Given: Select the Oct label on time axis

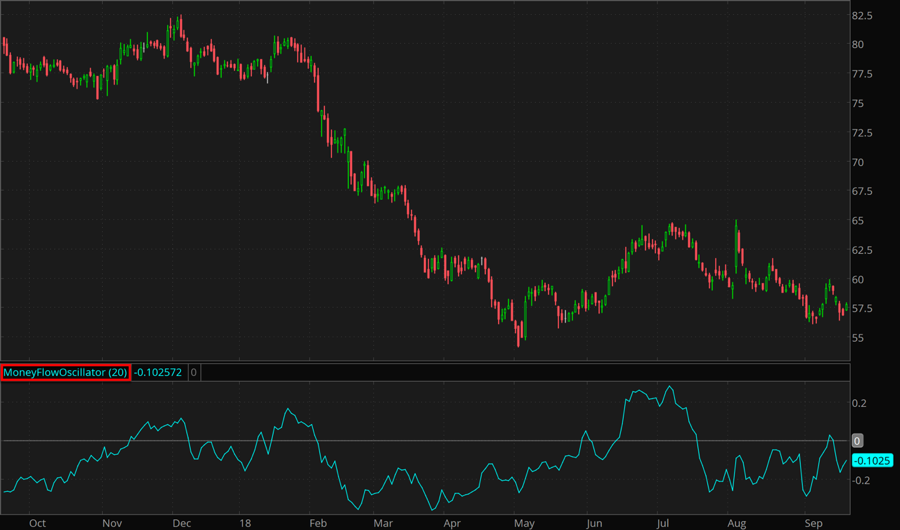Looking at the screenshot, I should click(37, 522).
